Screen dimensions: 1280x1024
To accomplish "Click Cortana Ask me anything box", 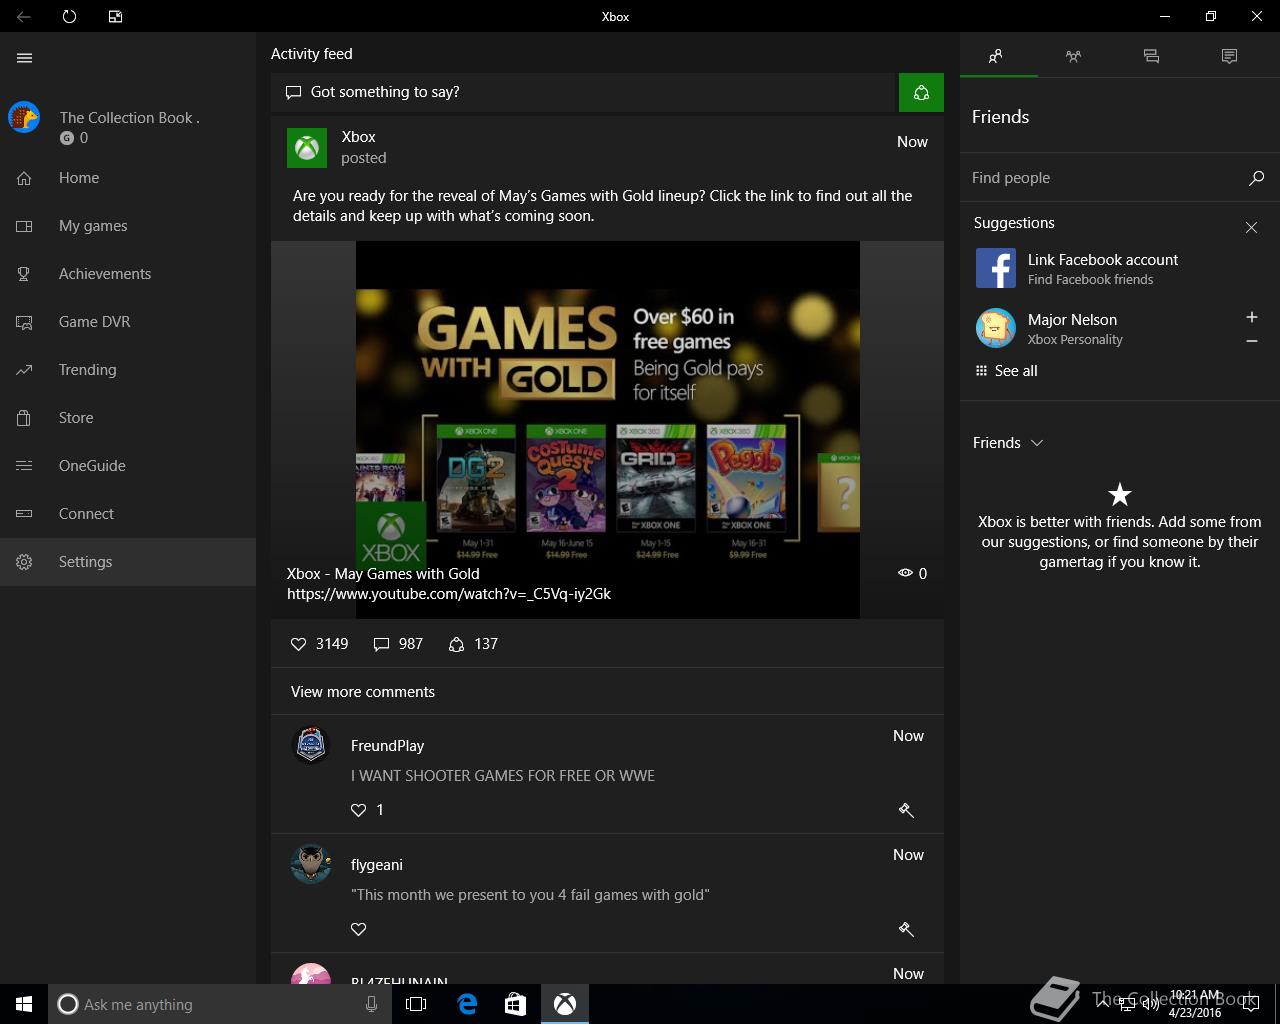I will click(x=218, y=1004).
